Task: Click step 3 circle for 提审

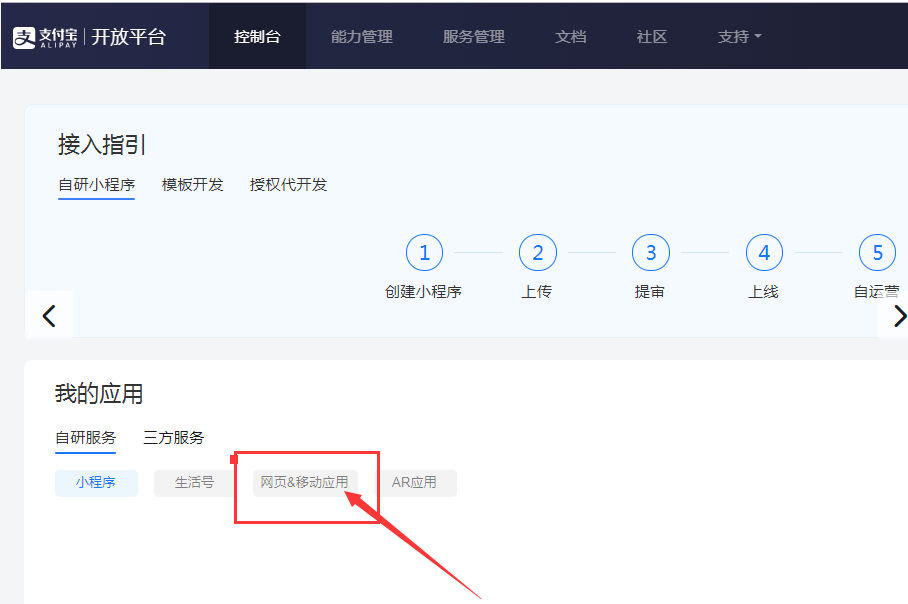Action: click(x=651, y=253)
